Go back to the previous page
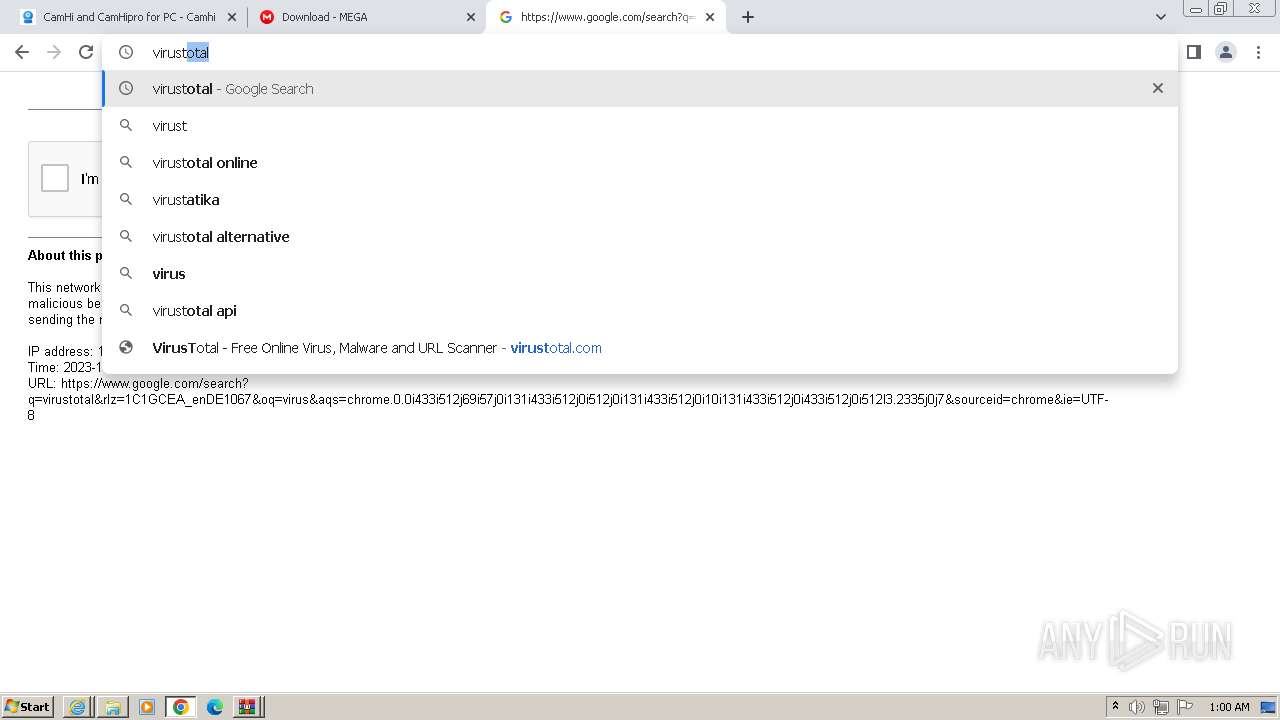 pos(22,52)
